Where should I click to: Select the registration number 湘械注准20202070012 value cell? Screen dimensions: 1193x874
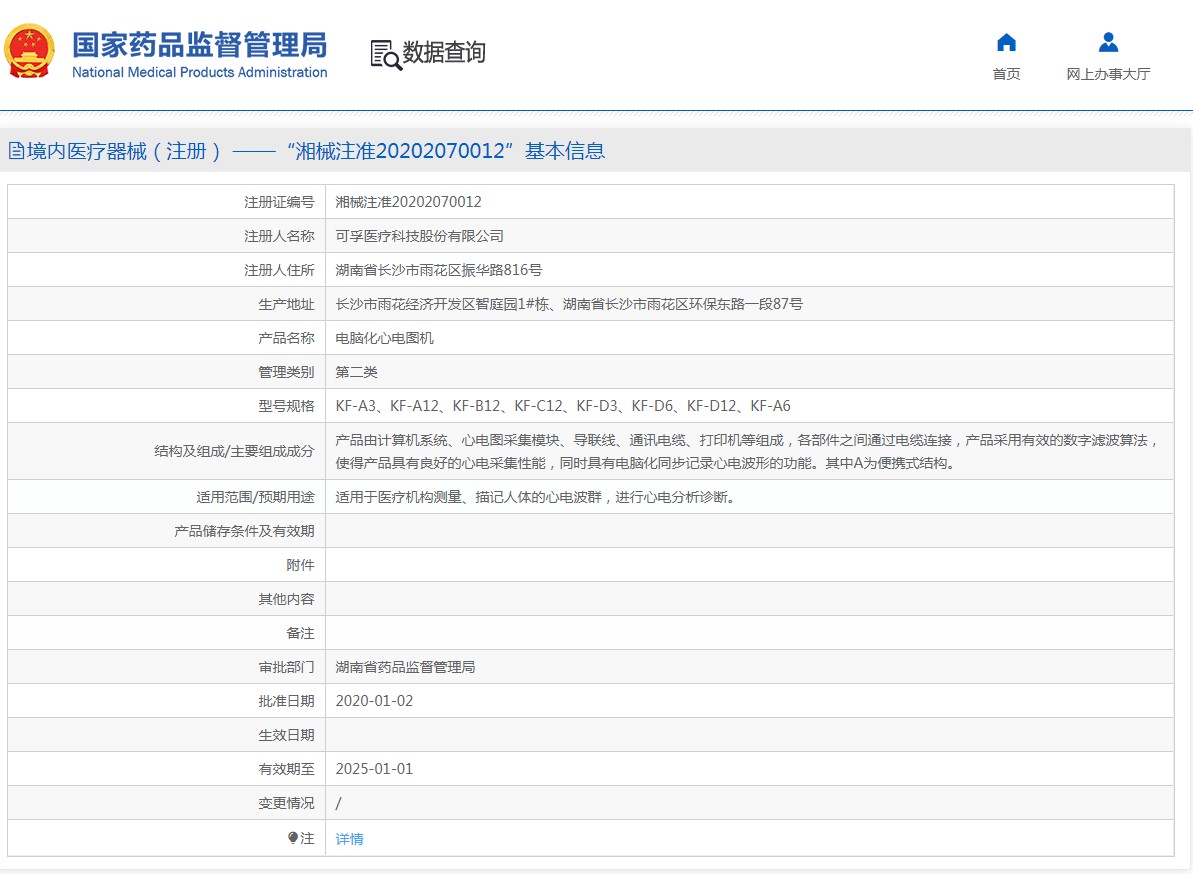coord(408,202)
